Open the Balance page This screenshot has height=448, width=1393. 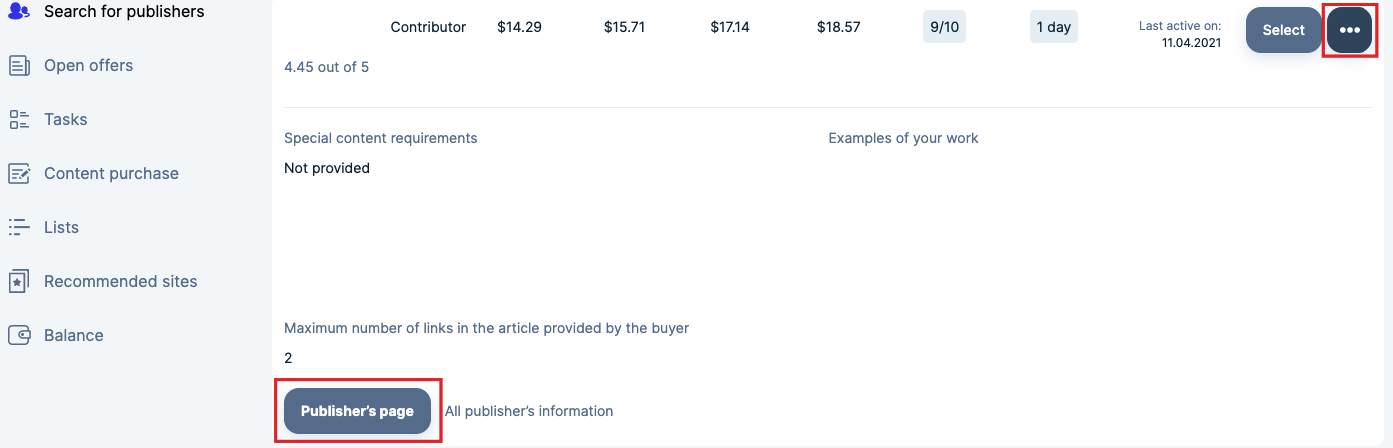[x=73, y=336]
